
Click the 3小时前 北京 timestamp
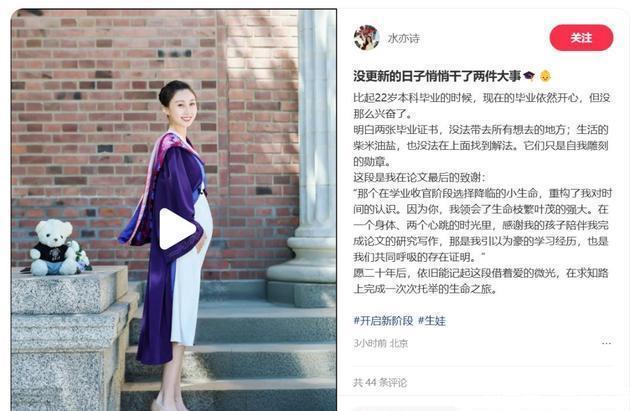coord(380,343)
